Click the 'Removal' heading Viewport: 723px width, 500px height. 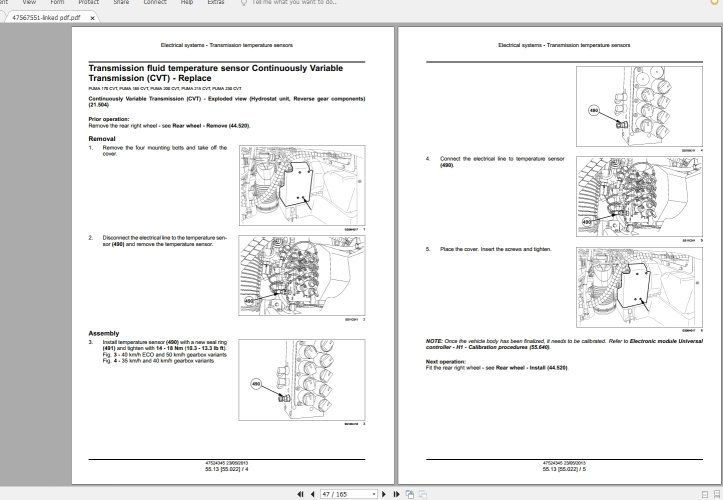point(102,139)
